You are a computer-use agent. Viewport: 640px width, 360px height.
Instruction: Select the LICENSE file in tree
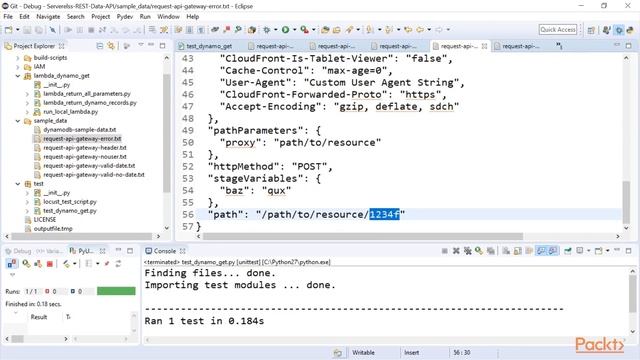44,220
